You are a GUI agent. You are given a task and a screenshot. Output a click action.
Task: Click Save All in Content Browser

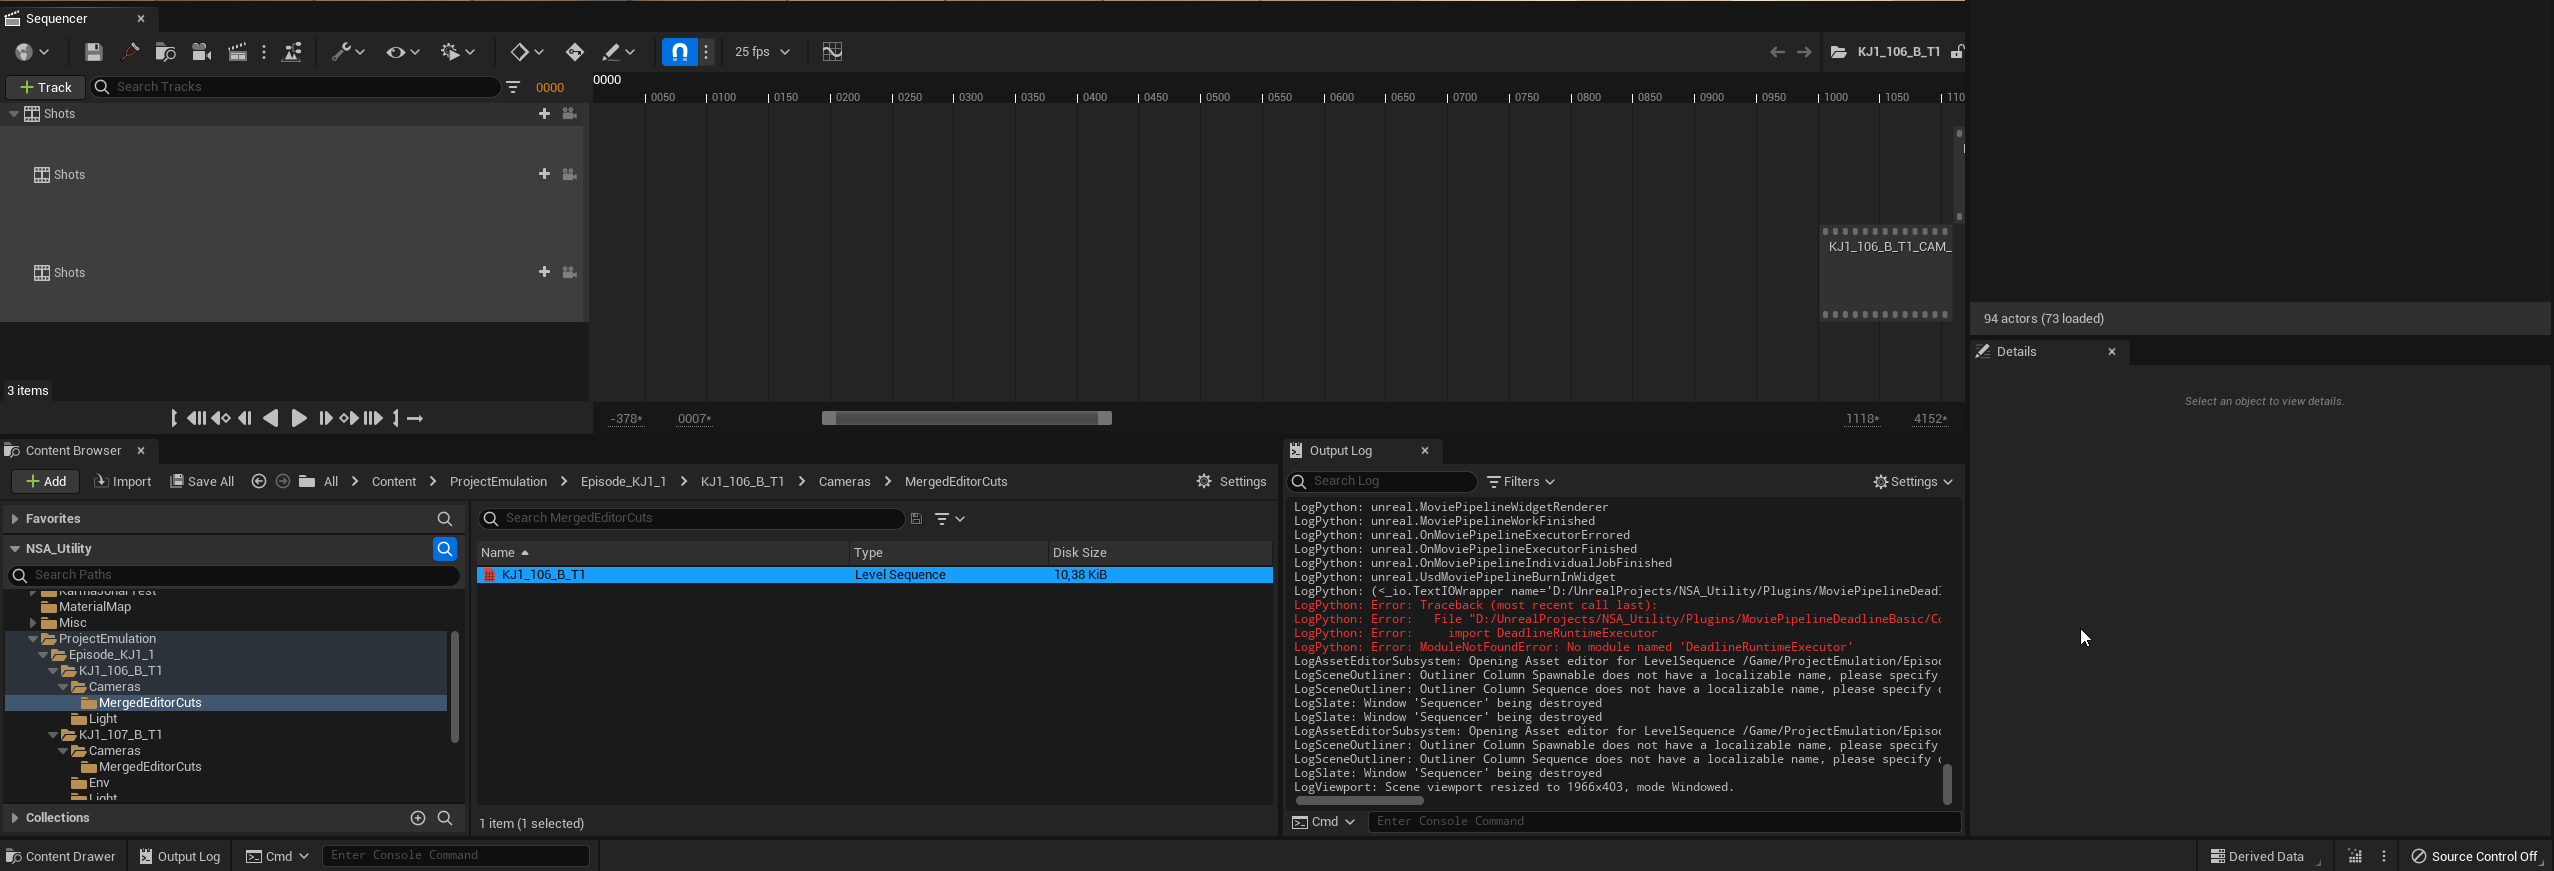click(202, 482)
